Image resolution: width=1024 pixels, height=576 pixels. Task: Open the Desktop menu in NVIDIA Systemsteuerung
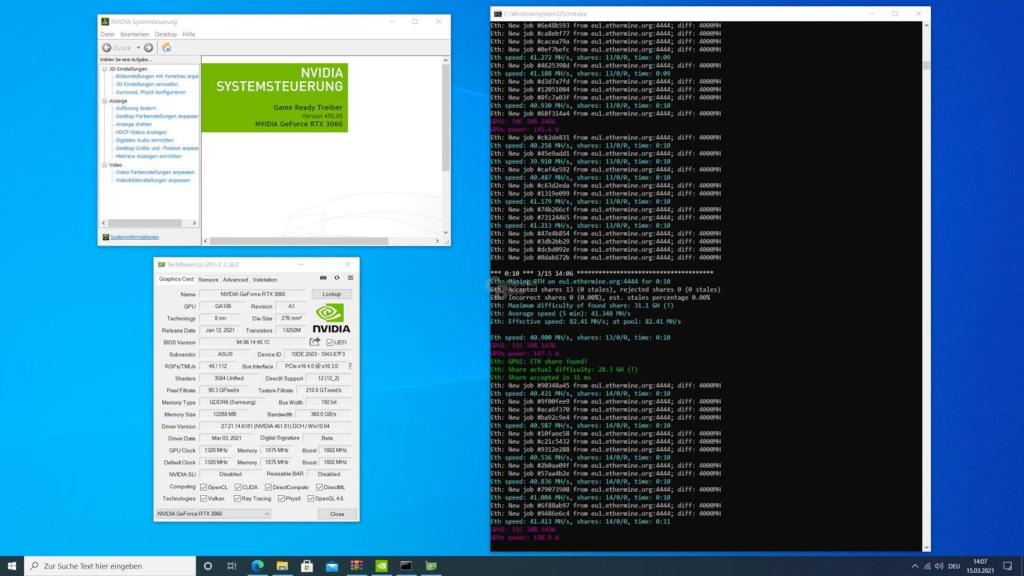point(166,34)
